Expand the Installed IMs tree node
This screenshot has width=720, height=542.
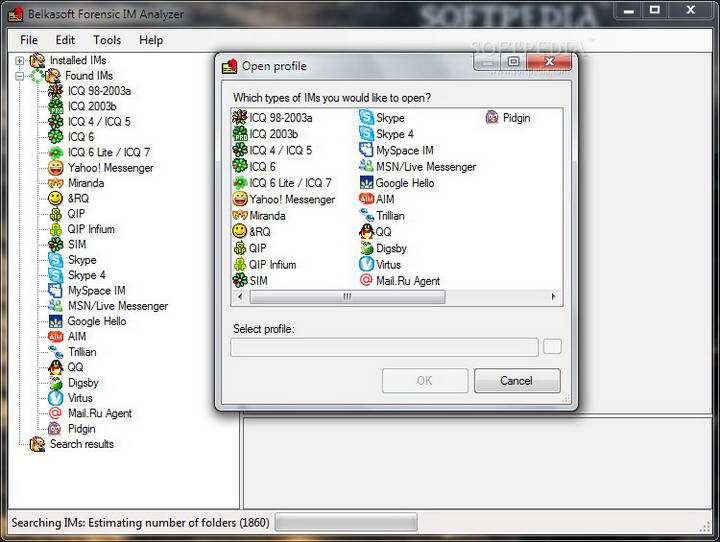(19, 60)
